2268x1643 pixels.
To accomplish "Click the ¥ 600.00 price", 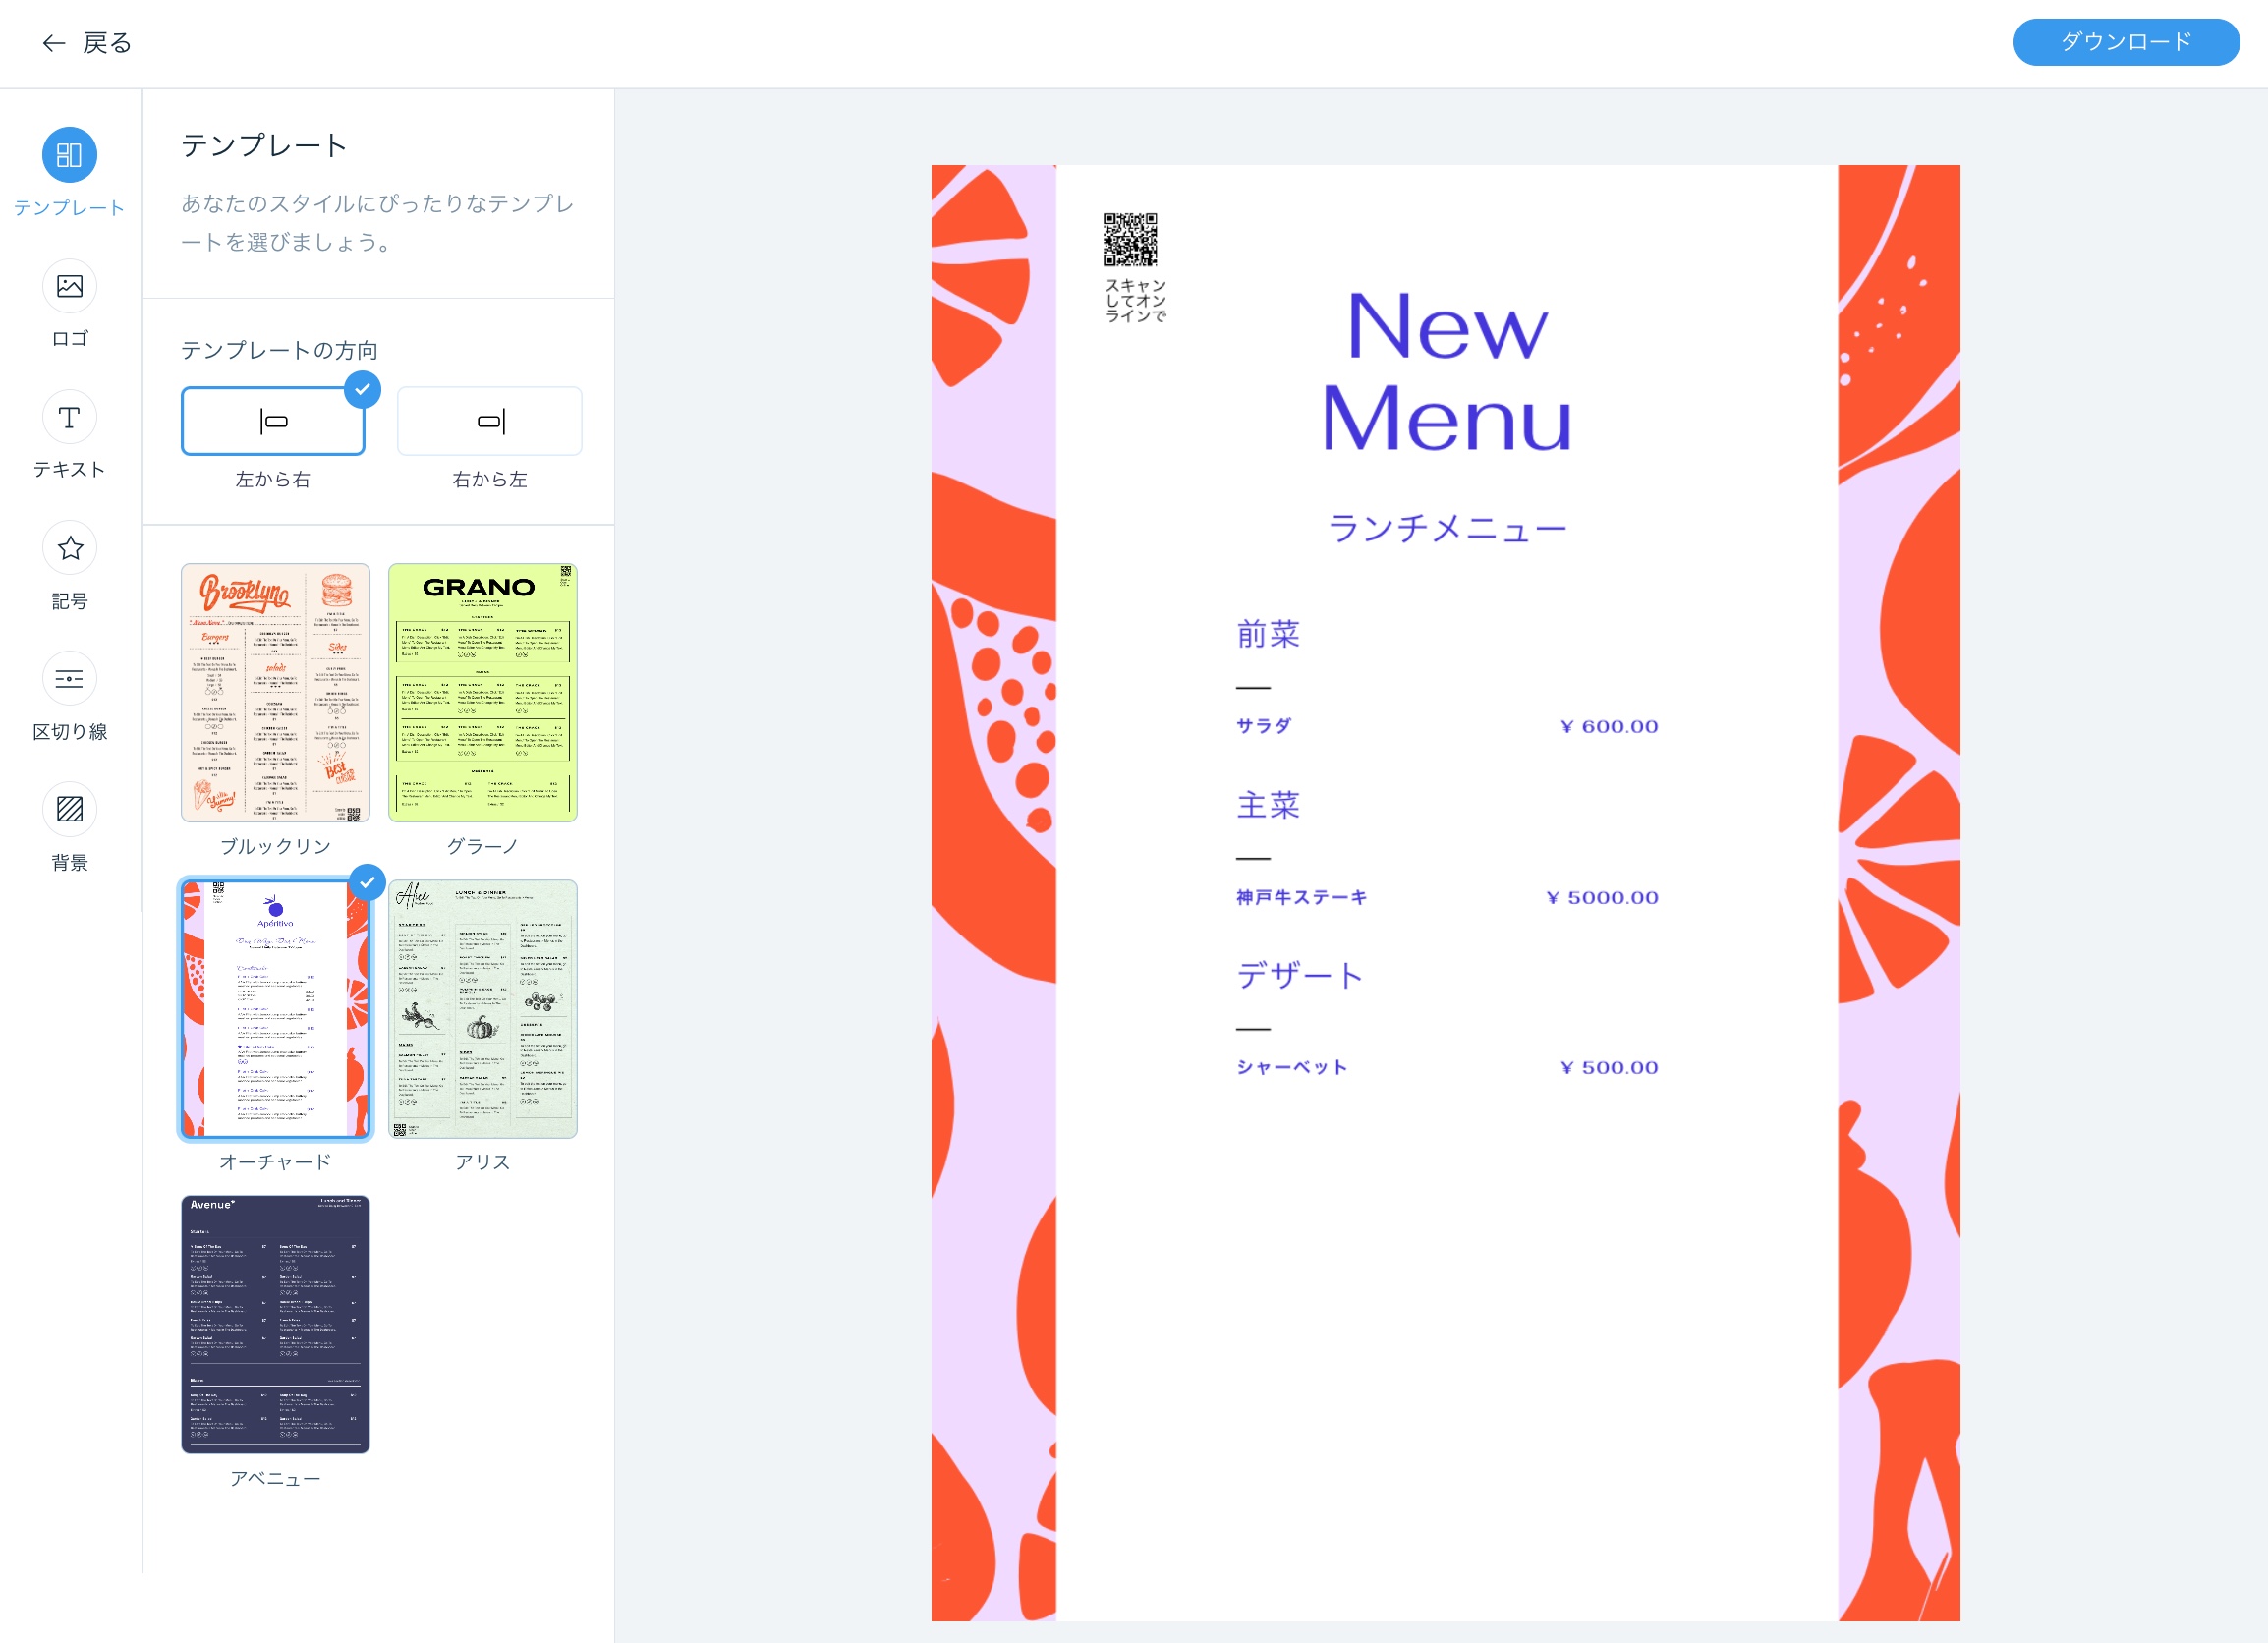I will [1608, 727].
